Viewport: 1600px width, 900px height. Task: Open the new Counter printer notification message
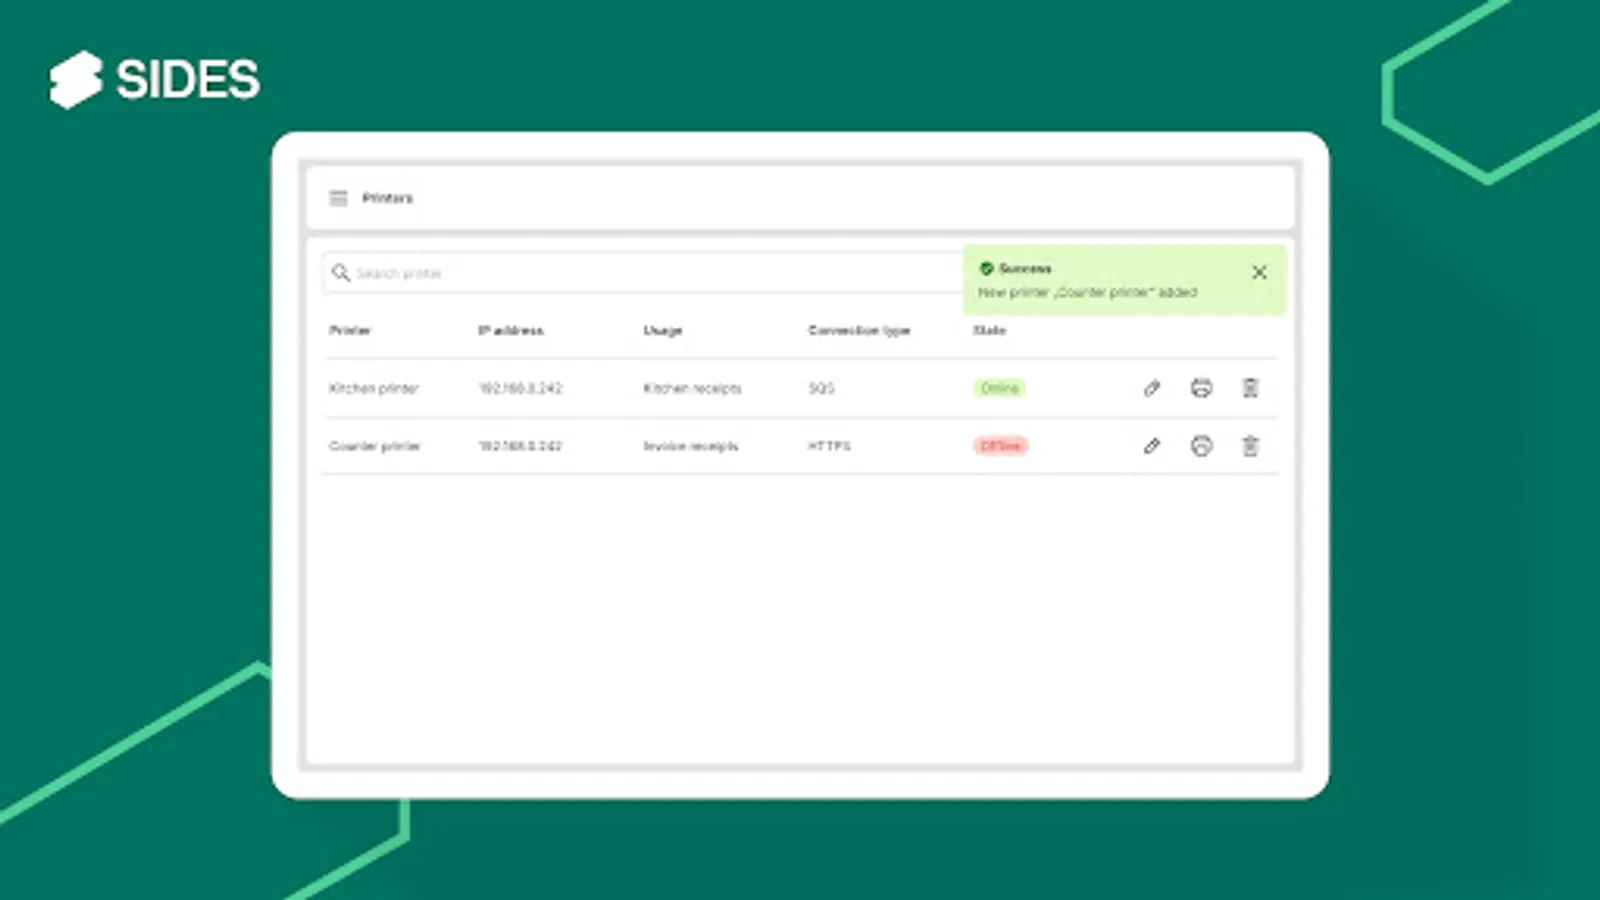point(1087,292)
